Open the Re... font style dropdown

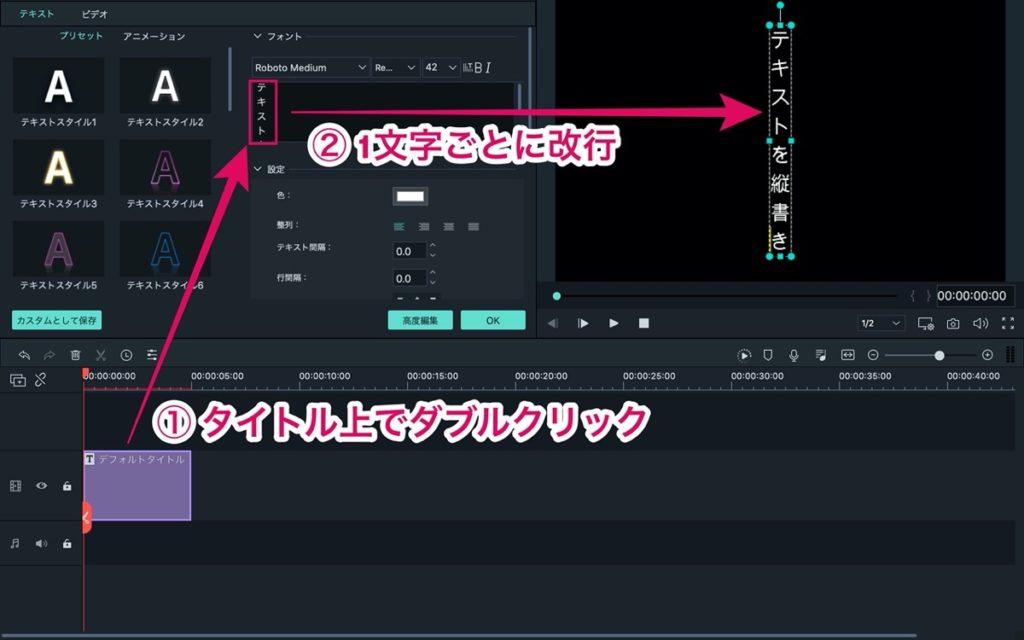tap(395, 67)
